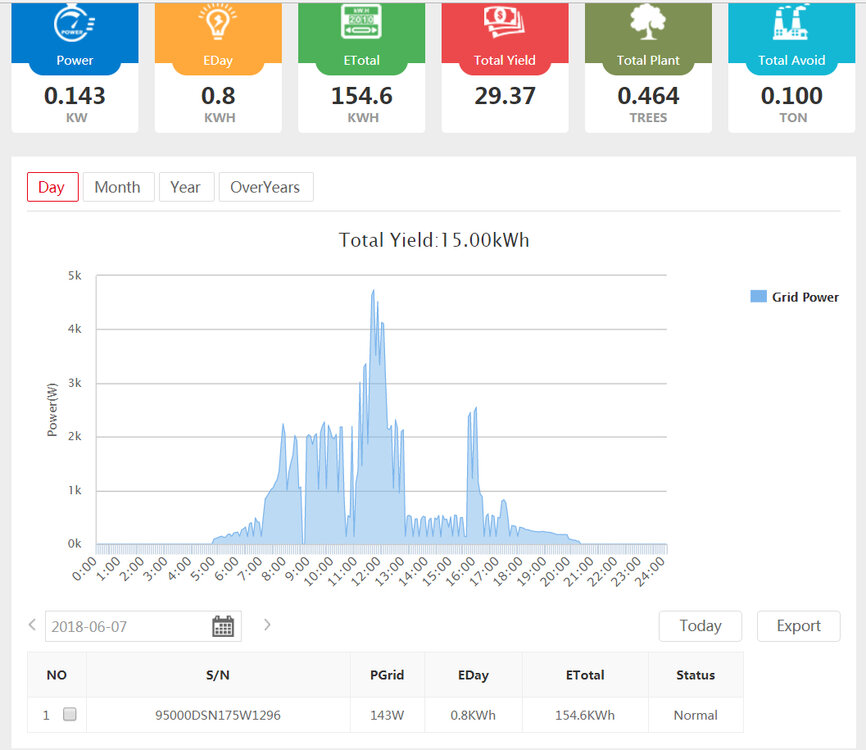Image resolution: width=866 pixels, height=750 pixels.
Task: Switch to the Day tab
Action: (52, 187)
